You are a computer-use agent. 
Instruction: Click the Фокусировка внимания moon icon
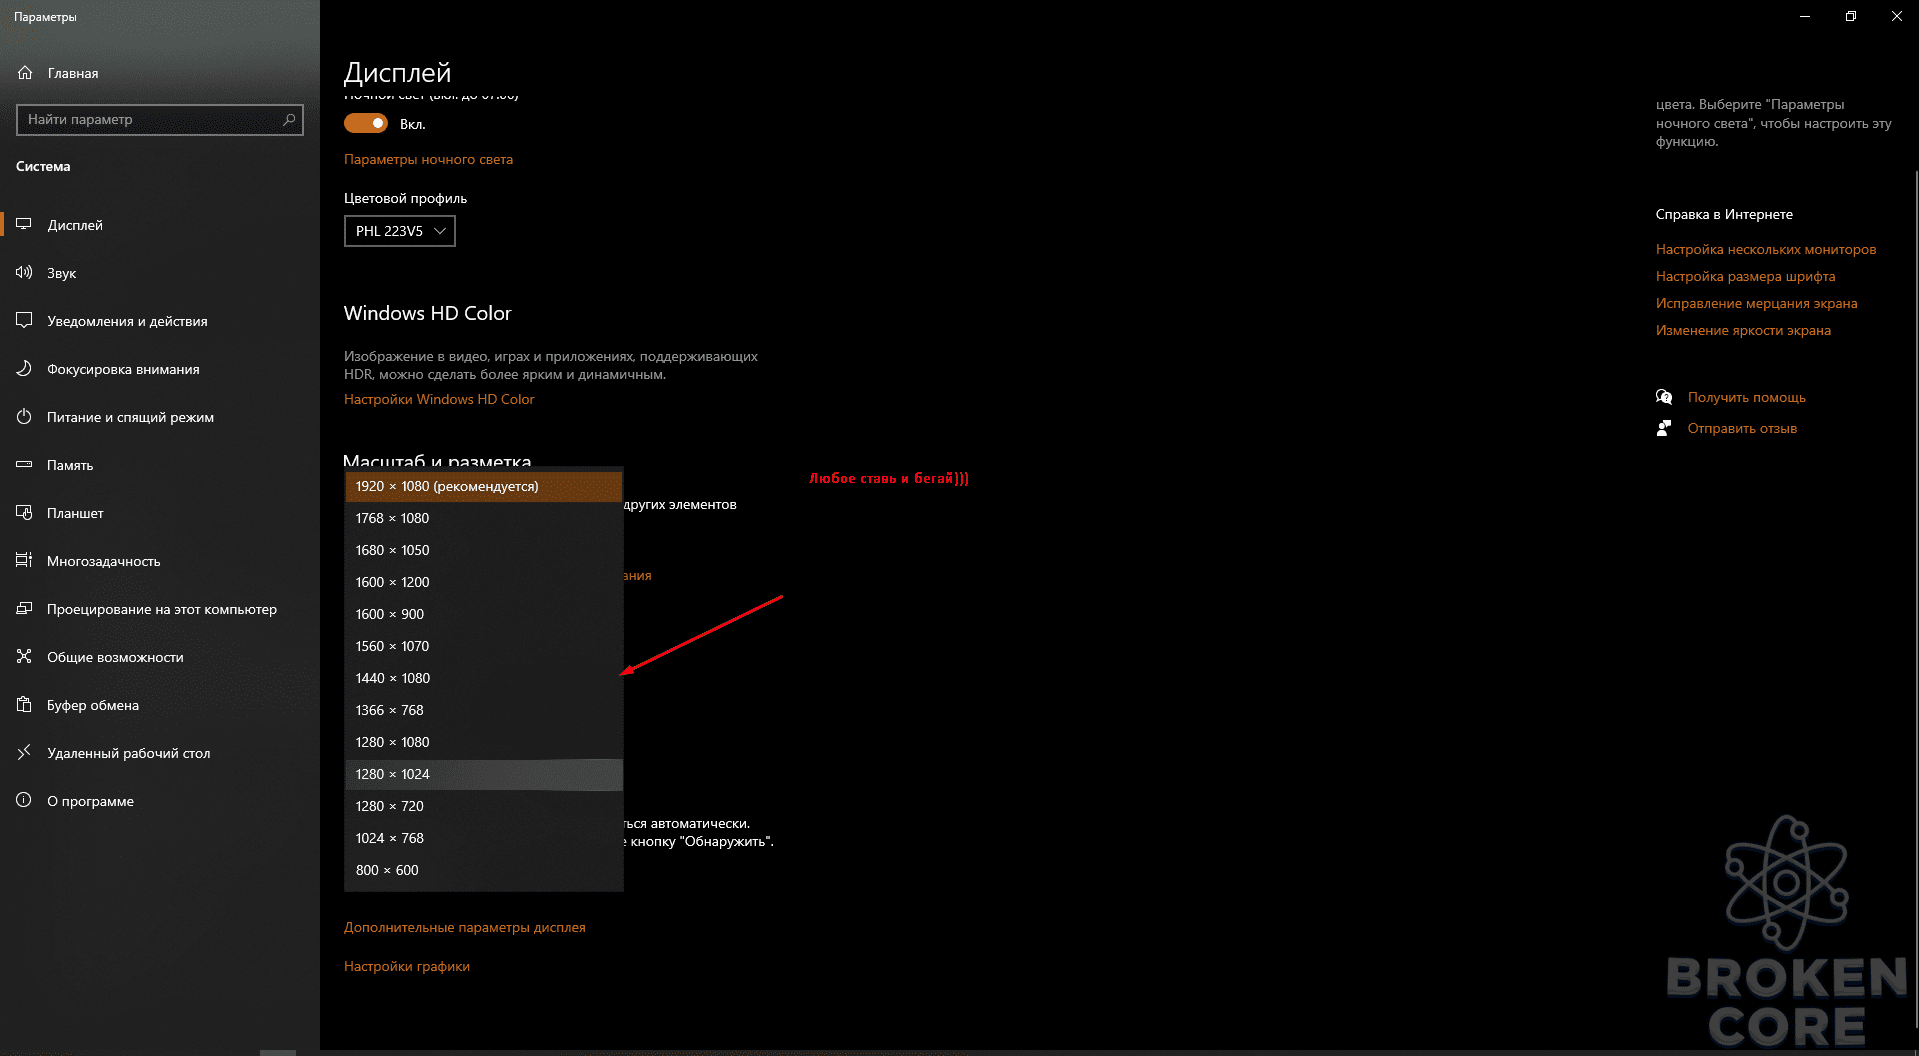click(x=24, y=369)
